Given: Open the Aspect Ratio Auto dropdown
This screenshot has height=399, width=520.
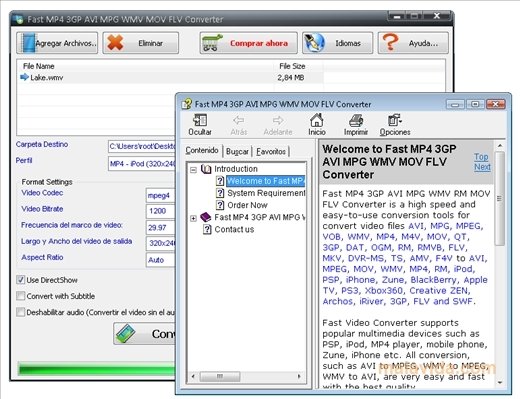Looking at the screenshot, I should point(161,260).
